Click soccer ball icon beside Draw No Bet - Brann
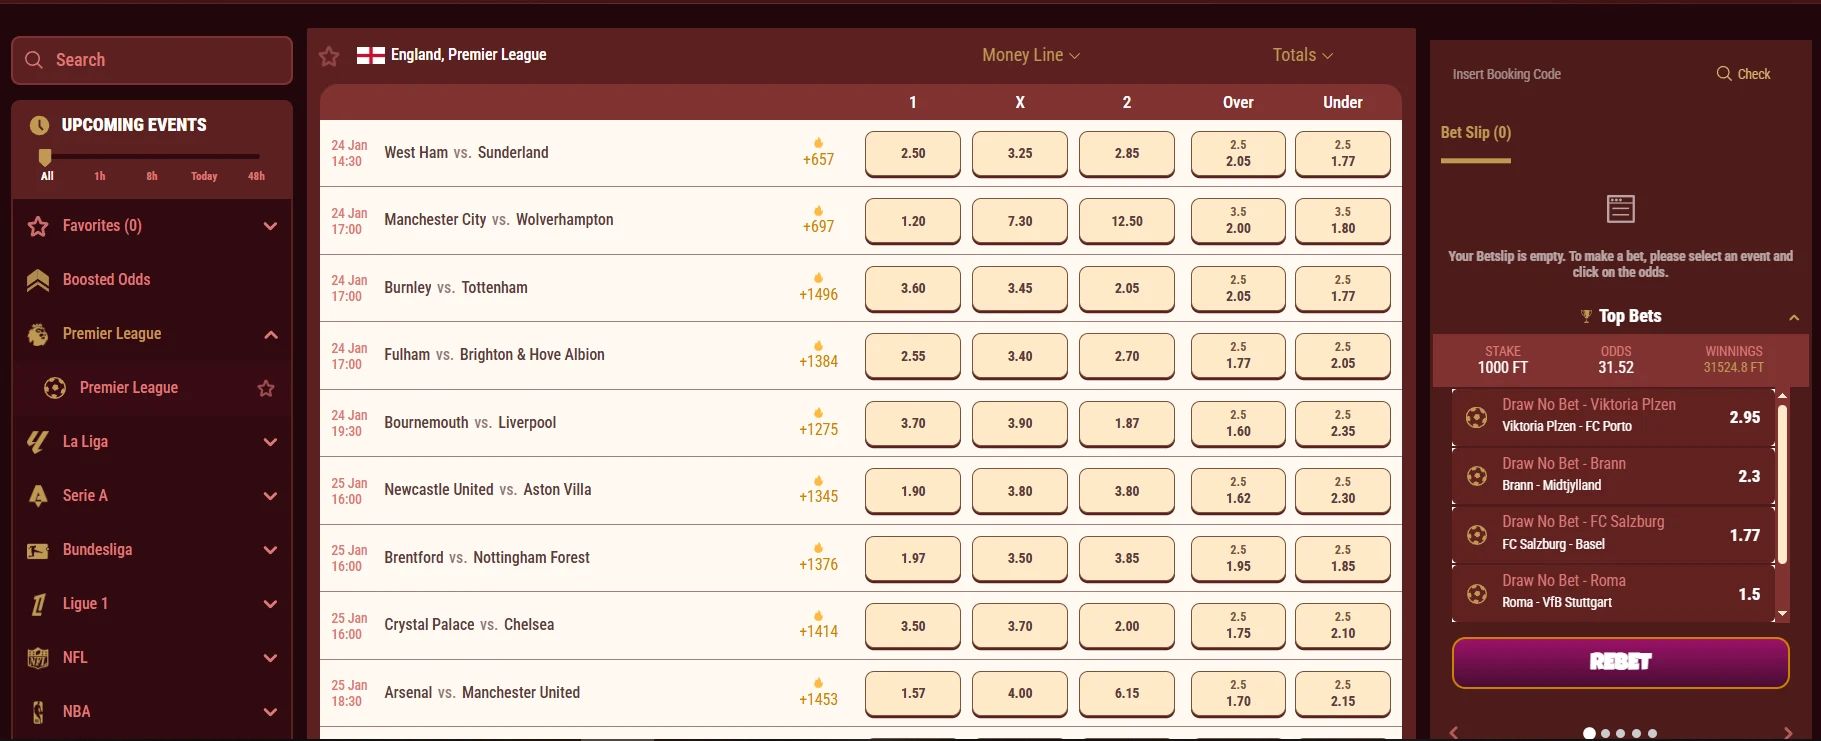 click(x=1476, y=476)
